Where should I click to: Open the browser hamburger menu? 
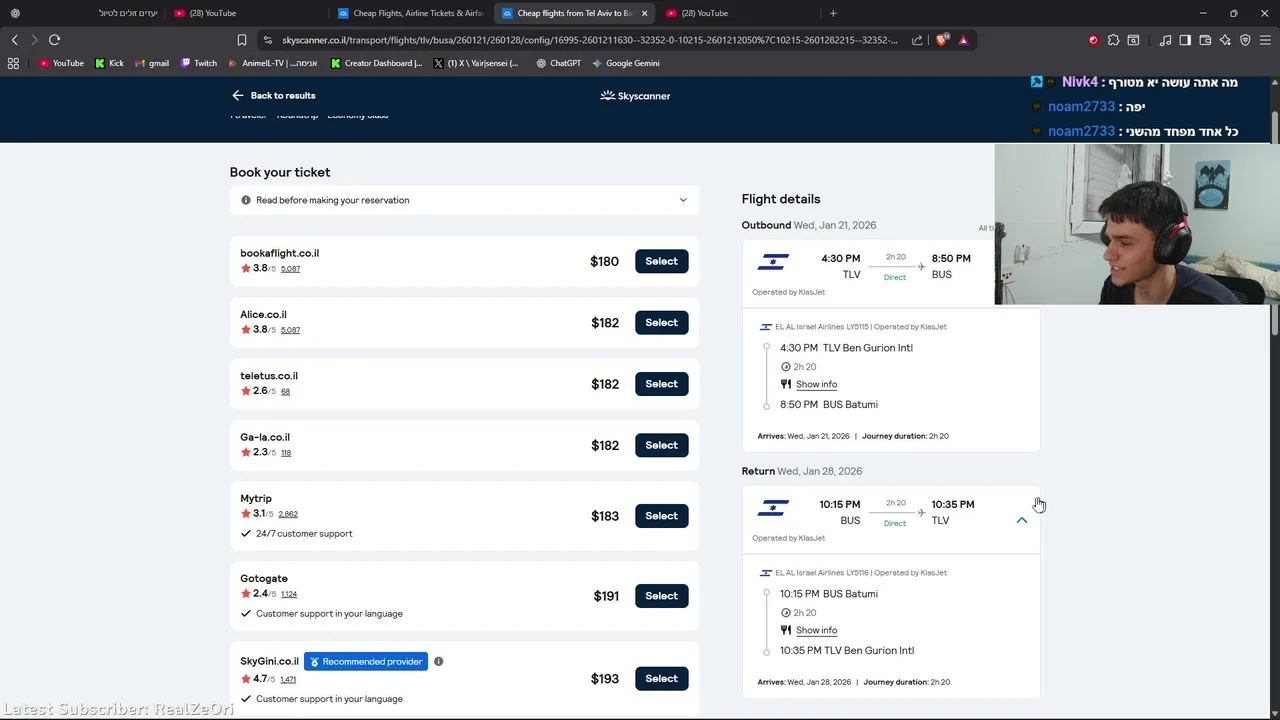click(x=1265, y=40)
